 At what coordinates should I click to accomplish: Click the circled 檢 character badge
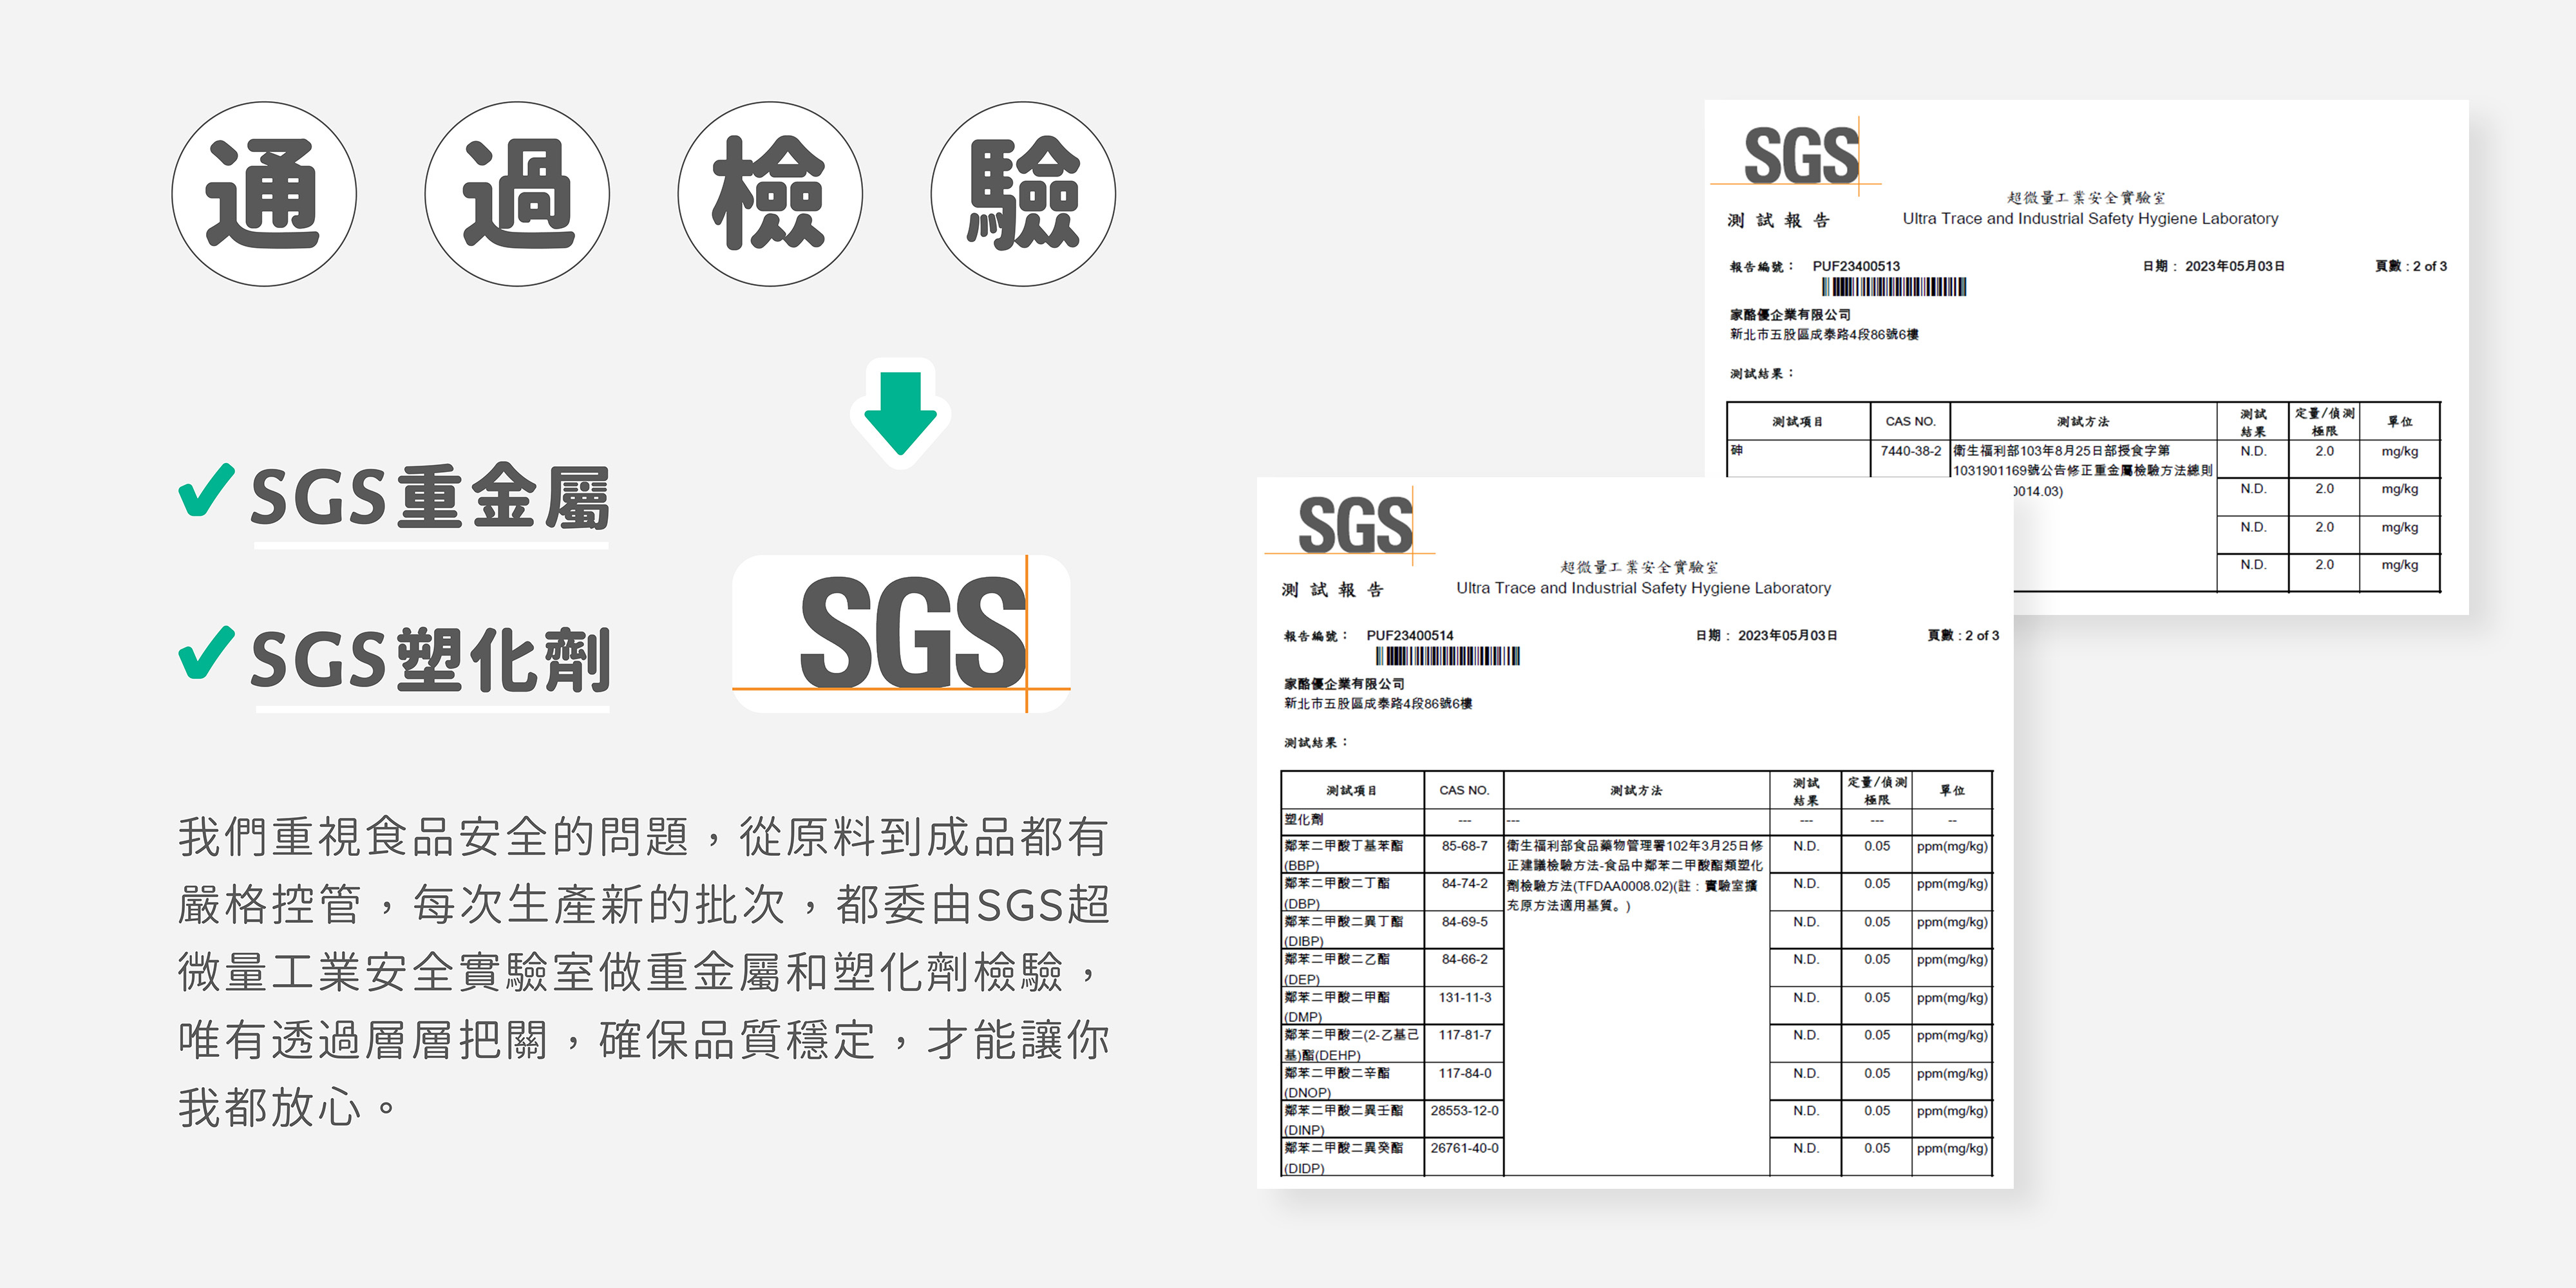coord(770,194)
